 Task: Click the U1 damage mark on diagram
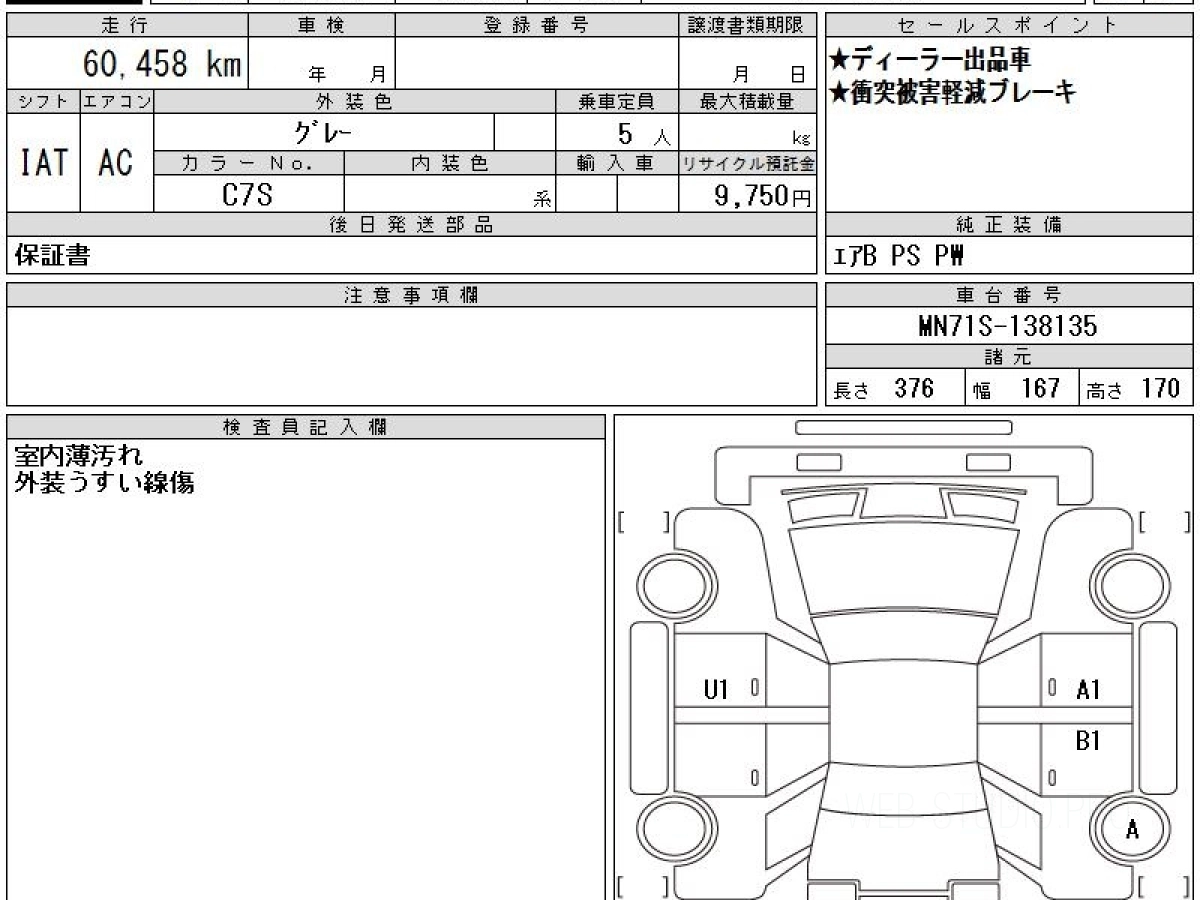(x=716, y=689)
